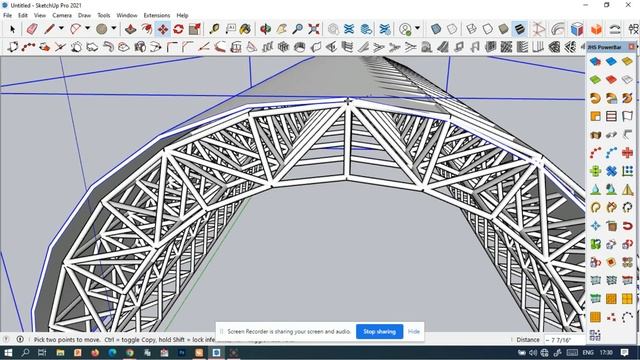
Task: Open the Line tool dropdown arrow
Action: (61, 29)
